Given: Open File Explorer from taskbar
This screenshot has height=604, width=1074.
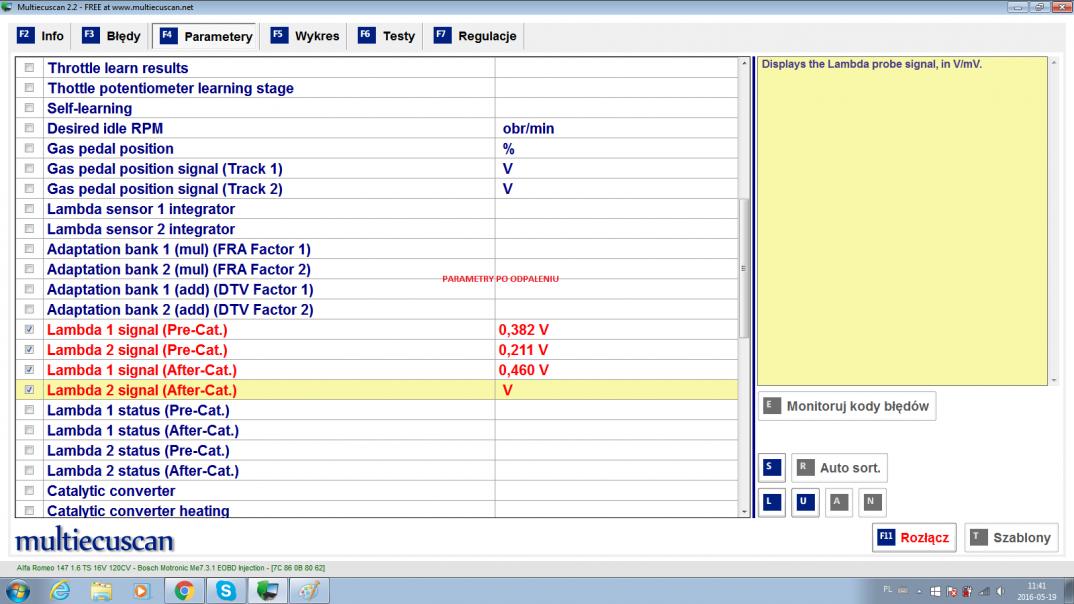Looking at the screenshot, I should tap(101, 590).
